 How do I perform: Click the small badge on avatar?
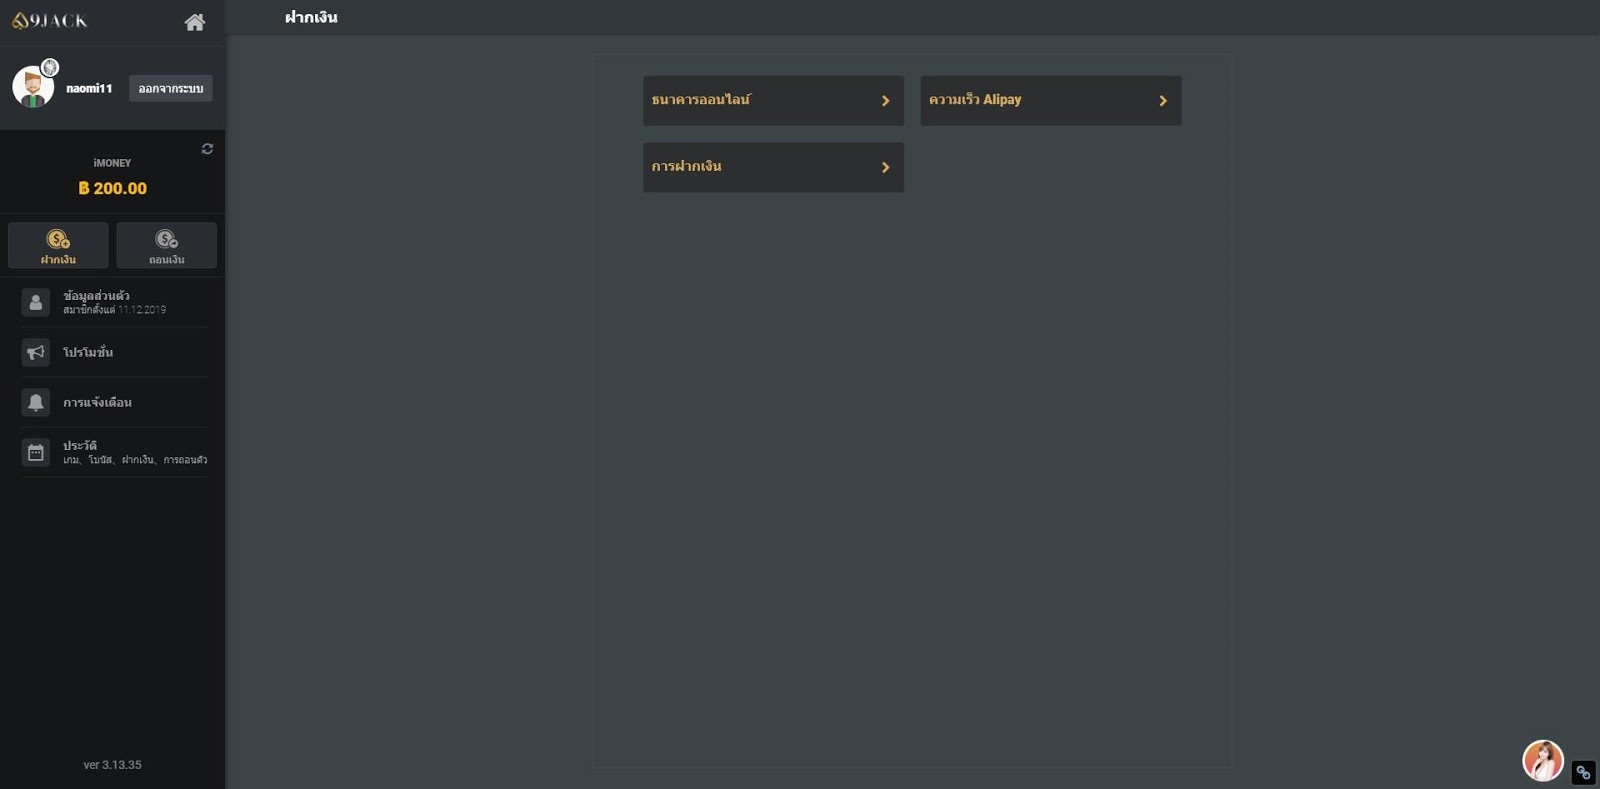(x=50, y=68)
